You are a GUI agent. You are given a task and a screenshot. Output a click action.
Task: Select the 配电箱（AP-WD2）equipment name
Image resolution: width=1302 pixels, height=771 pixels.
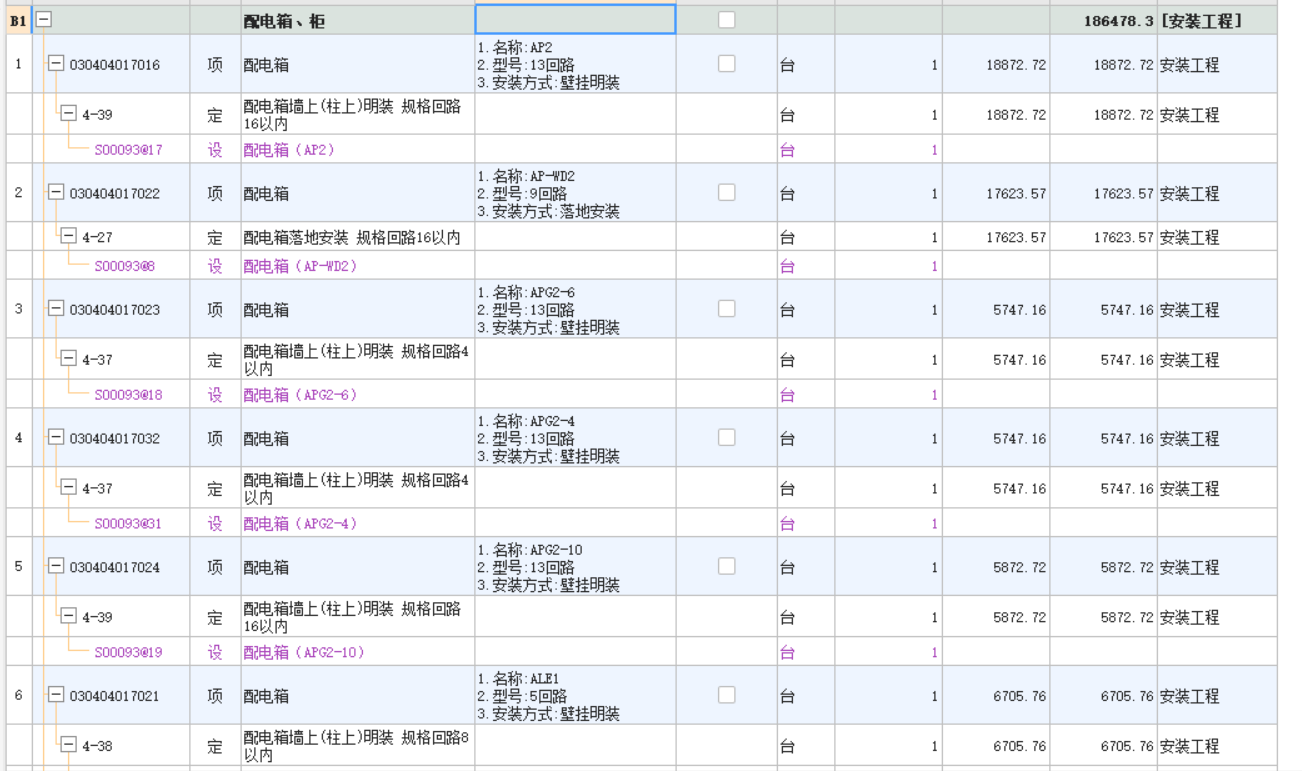(x=300, y=266)
